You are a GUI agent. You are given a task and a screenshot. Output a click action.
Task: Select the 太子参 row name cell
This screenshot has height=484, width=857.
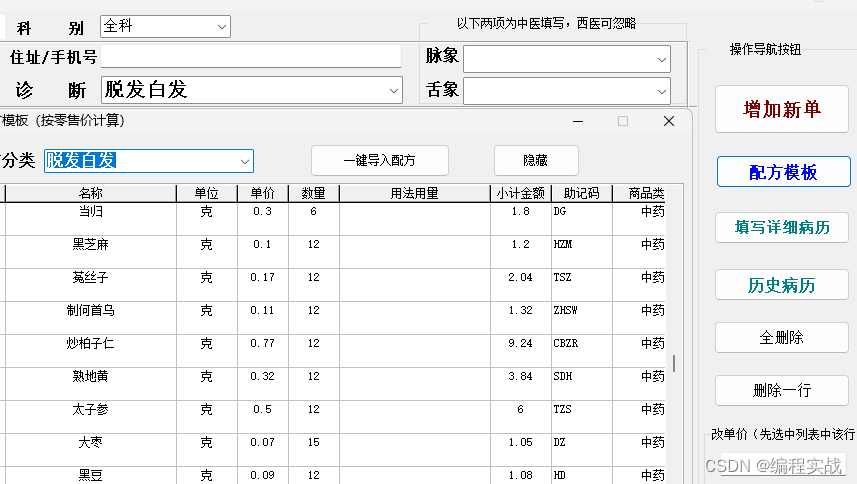coord(91,417)
